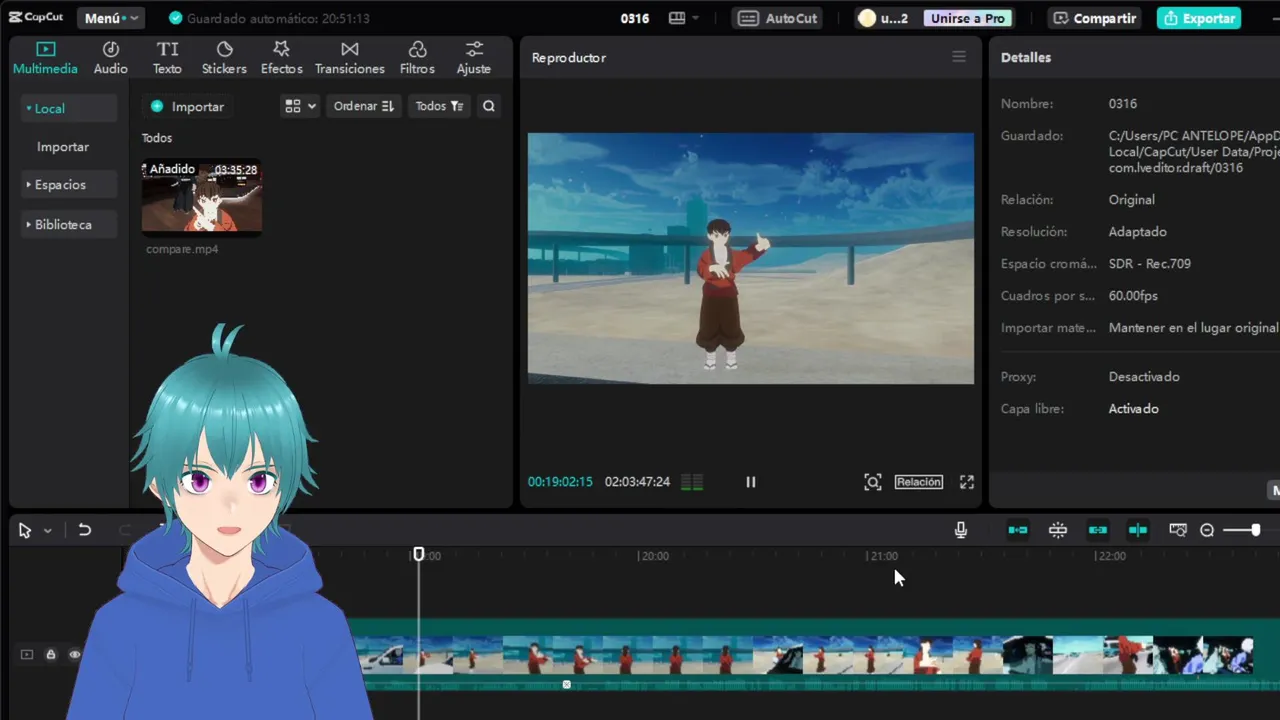
Task: Select the video clip on the timeline
Action: click(x=815, y=655)
